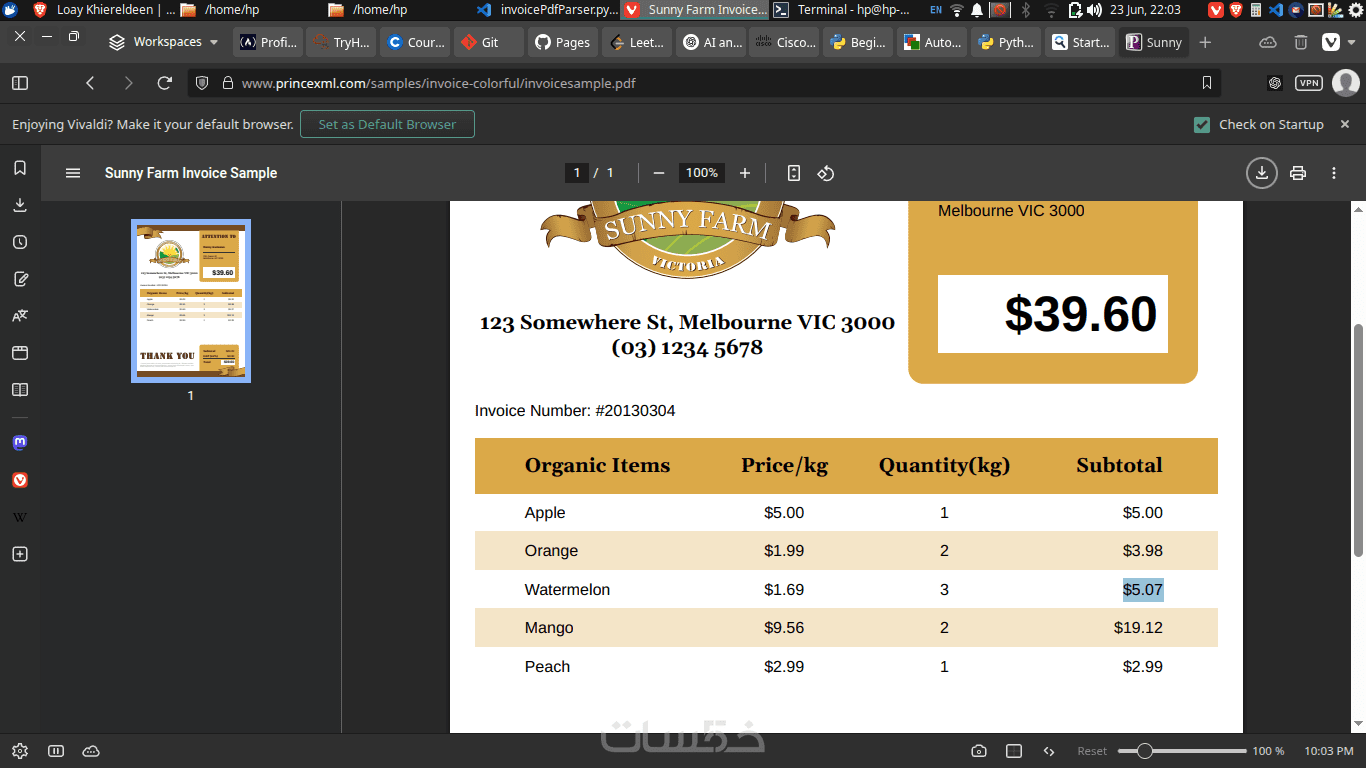Switch to the Cour... tab
The image size is (1366, 768).
point(415,42)
